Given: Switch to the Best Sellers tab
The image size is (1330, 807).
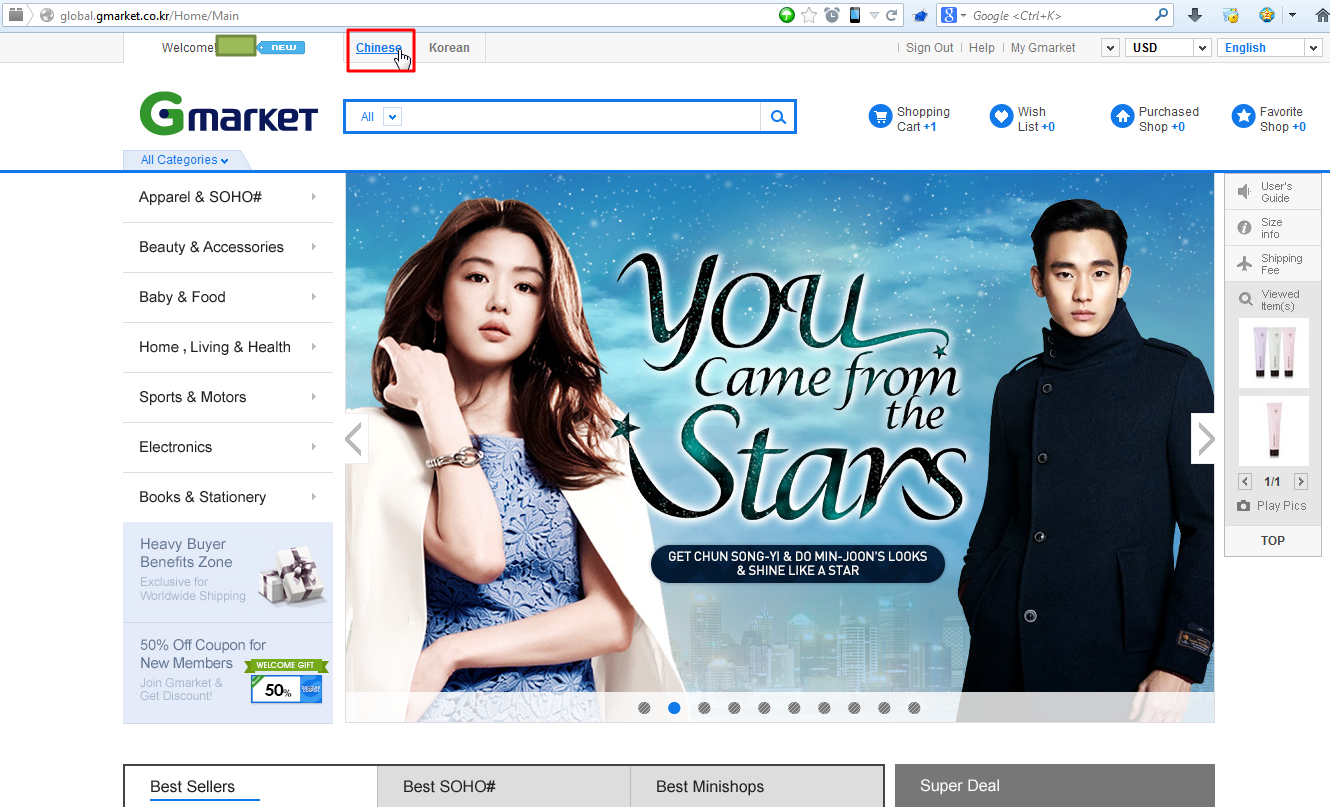Looking at the screenshot, I should tap(250, 786).
